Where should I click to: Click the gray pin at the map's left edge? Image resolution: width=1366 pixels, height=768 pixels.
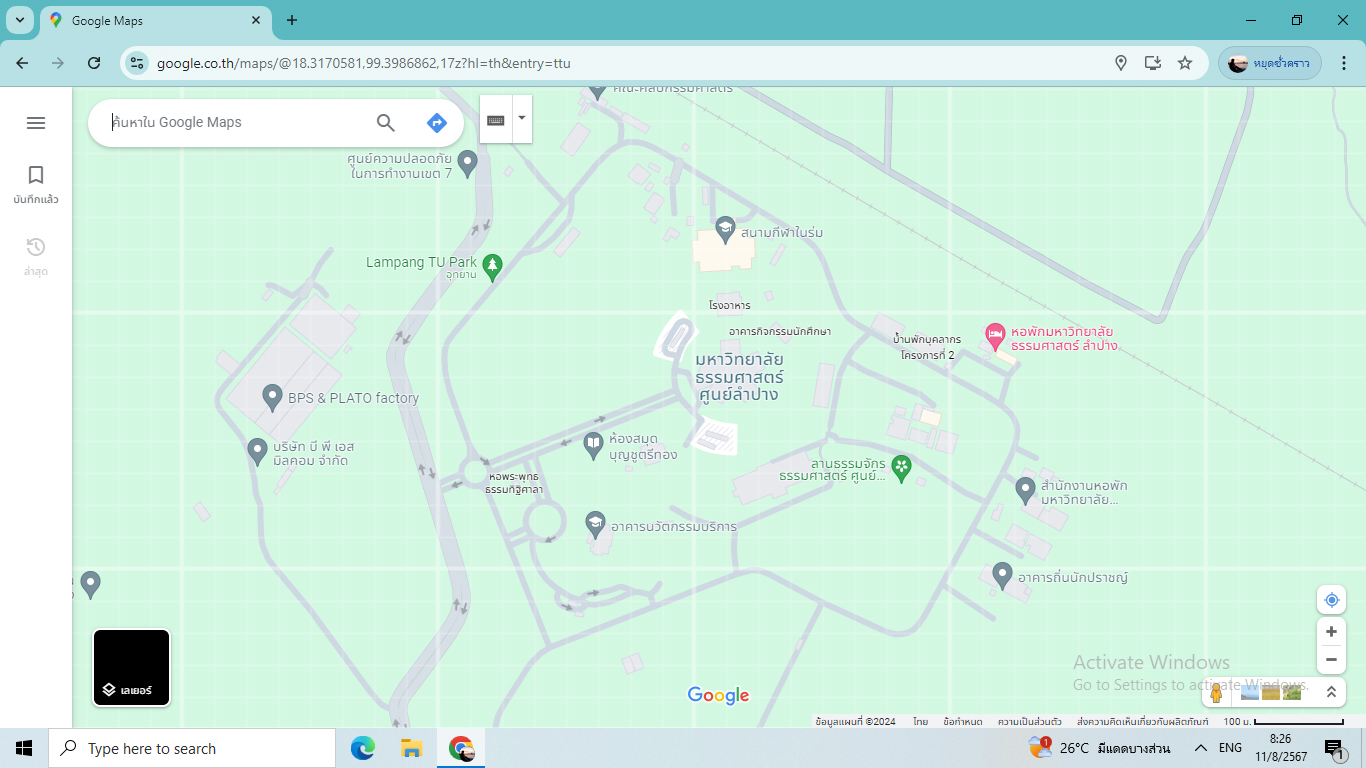point(91,584)
